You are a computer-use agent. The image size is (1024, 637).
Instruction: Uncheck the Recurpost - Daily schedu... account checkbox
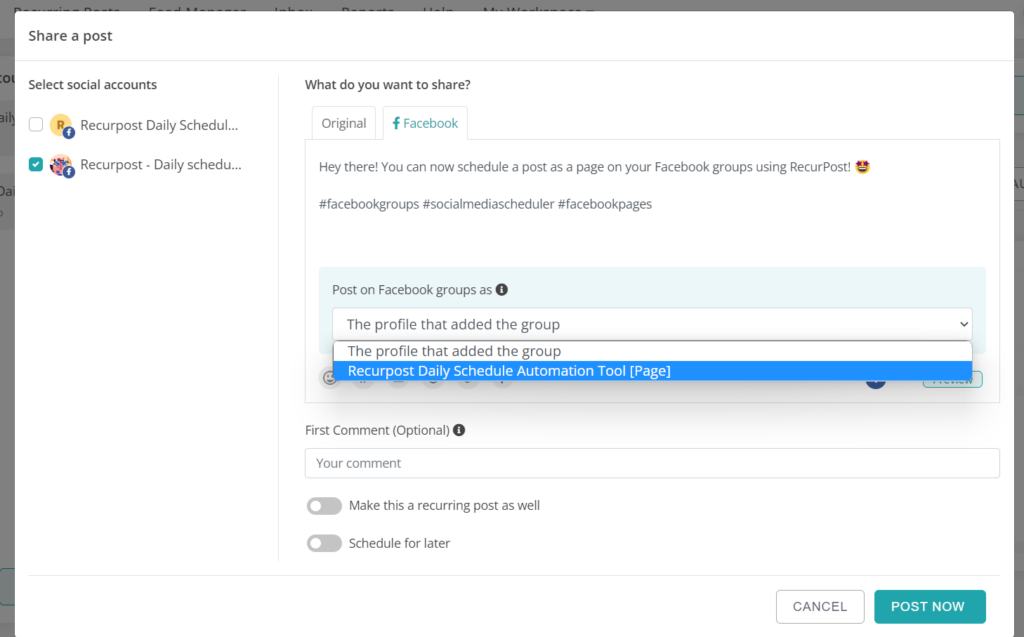coord(36,164)
